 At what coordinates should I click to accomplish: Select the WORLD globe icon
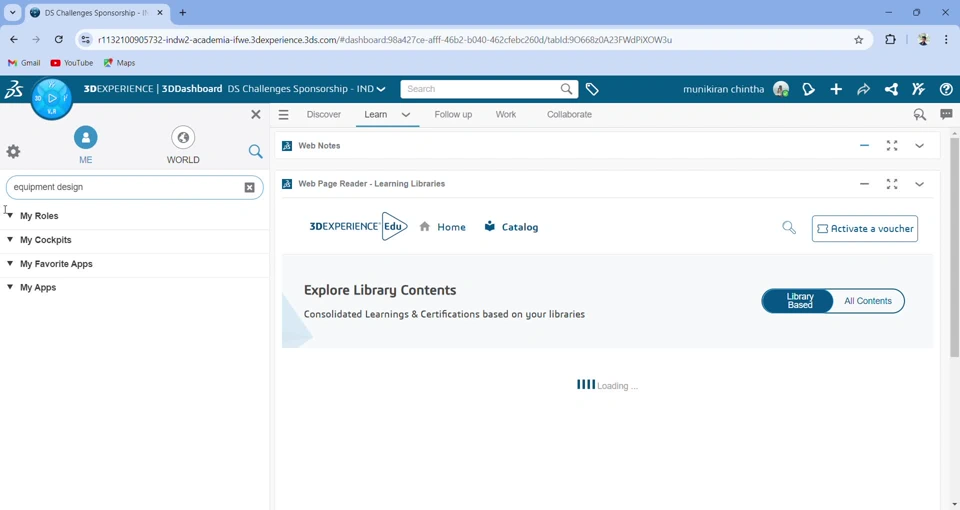(183, 138)
